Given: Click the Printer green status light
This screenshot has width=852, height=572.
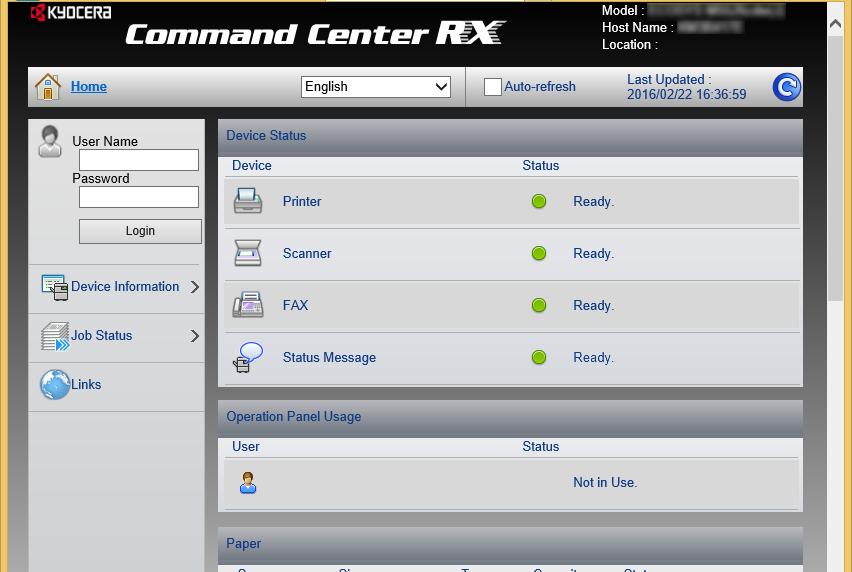Looking at the screenshot, I should click(538, 202).
